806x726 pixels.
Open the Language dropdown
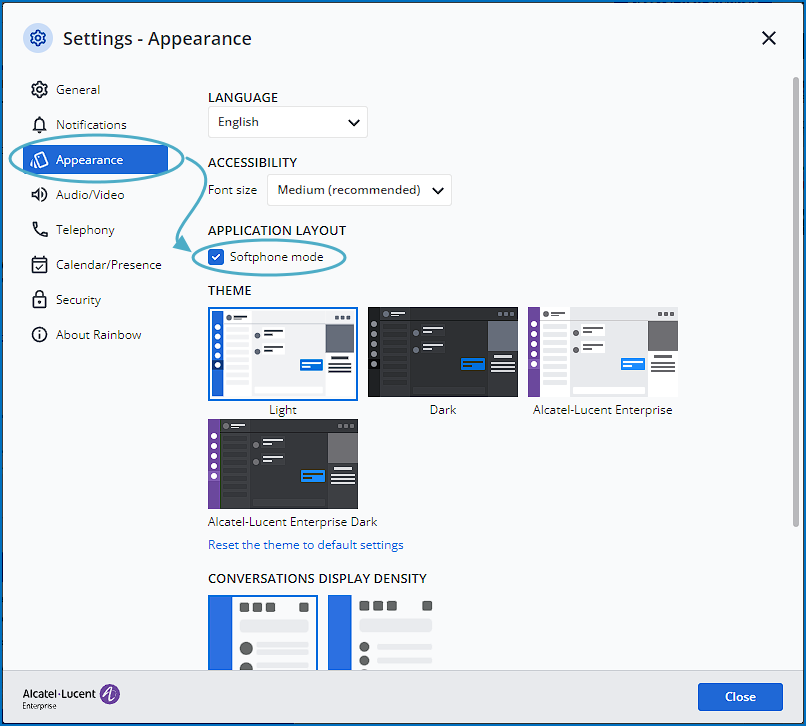[x=288, y=122]
